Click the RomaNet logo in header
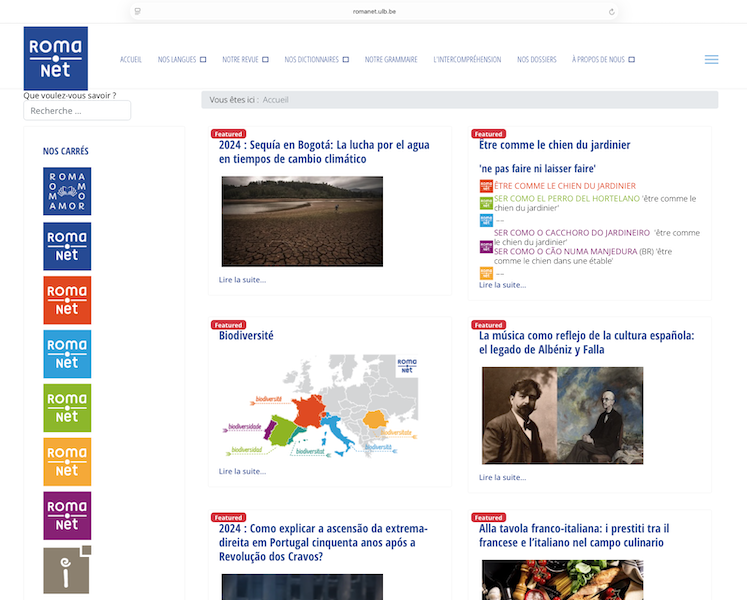The width and height of the screenshot is (747, 600). pos(55,58)
